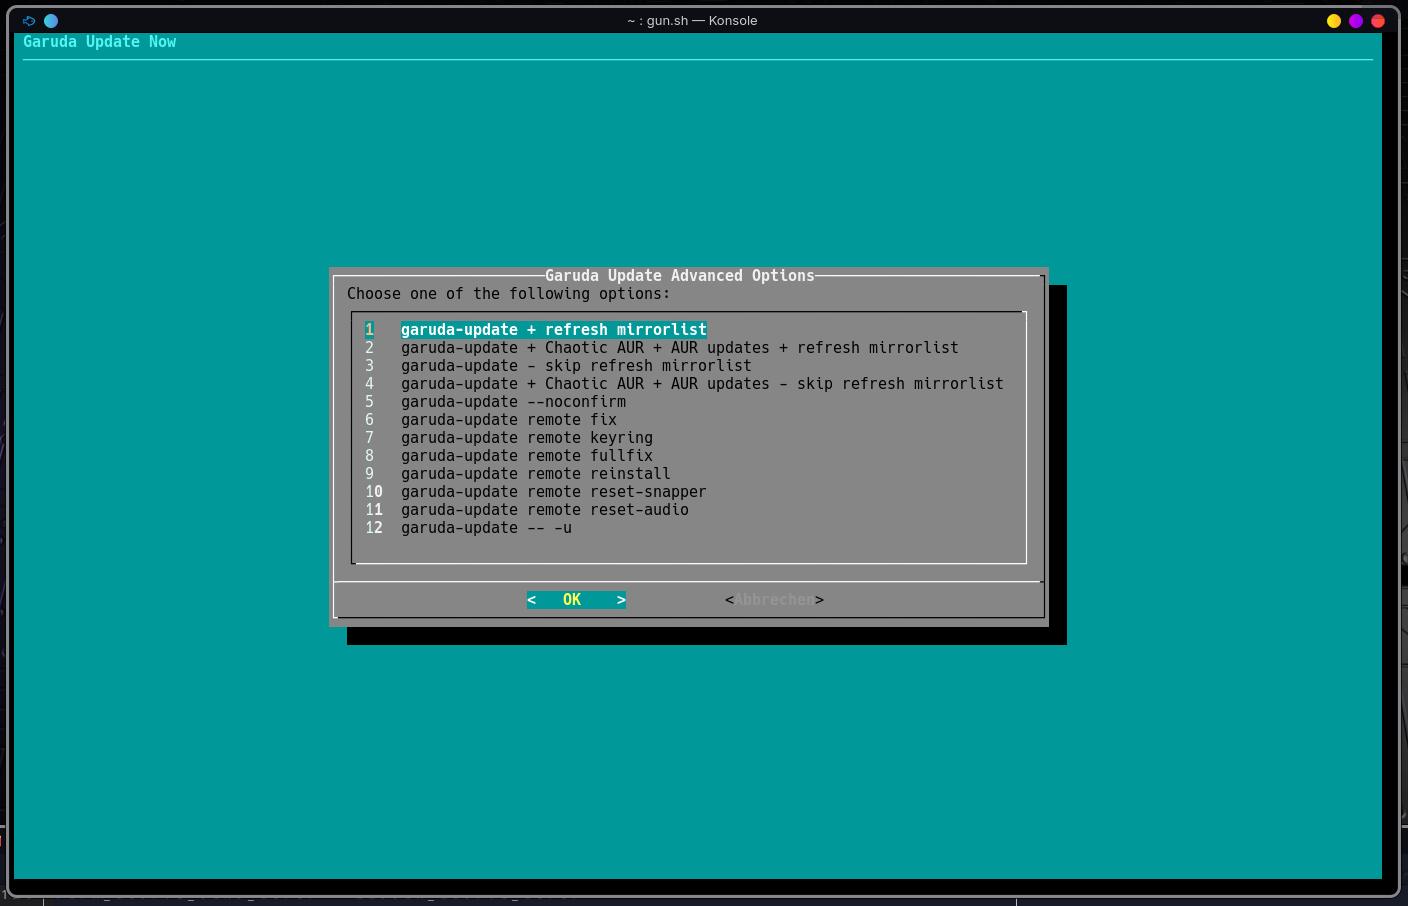1408x906 pixels.
Task: Pick option 5 garuda-update --noconfirm
Action: pos(496,402)
